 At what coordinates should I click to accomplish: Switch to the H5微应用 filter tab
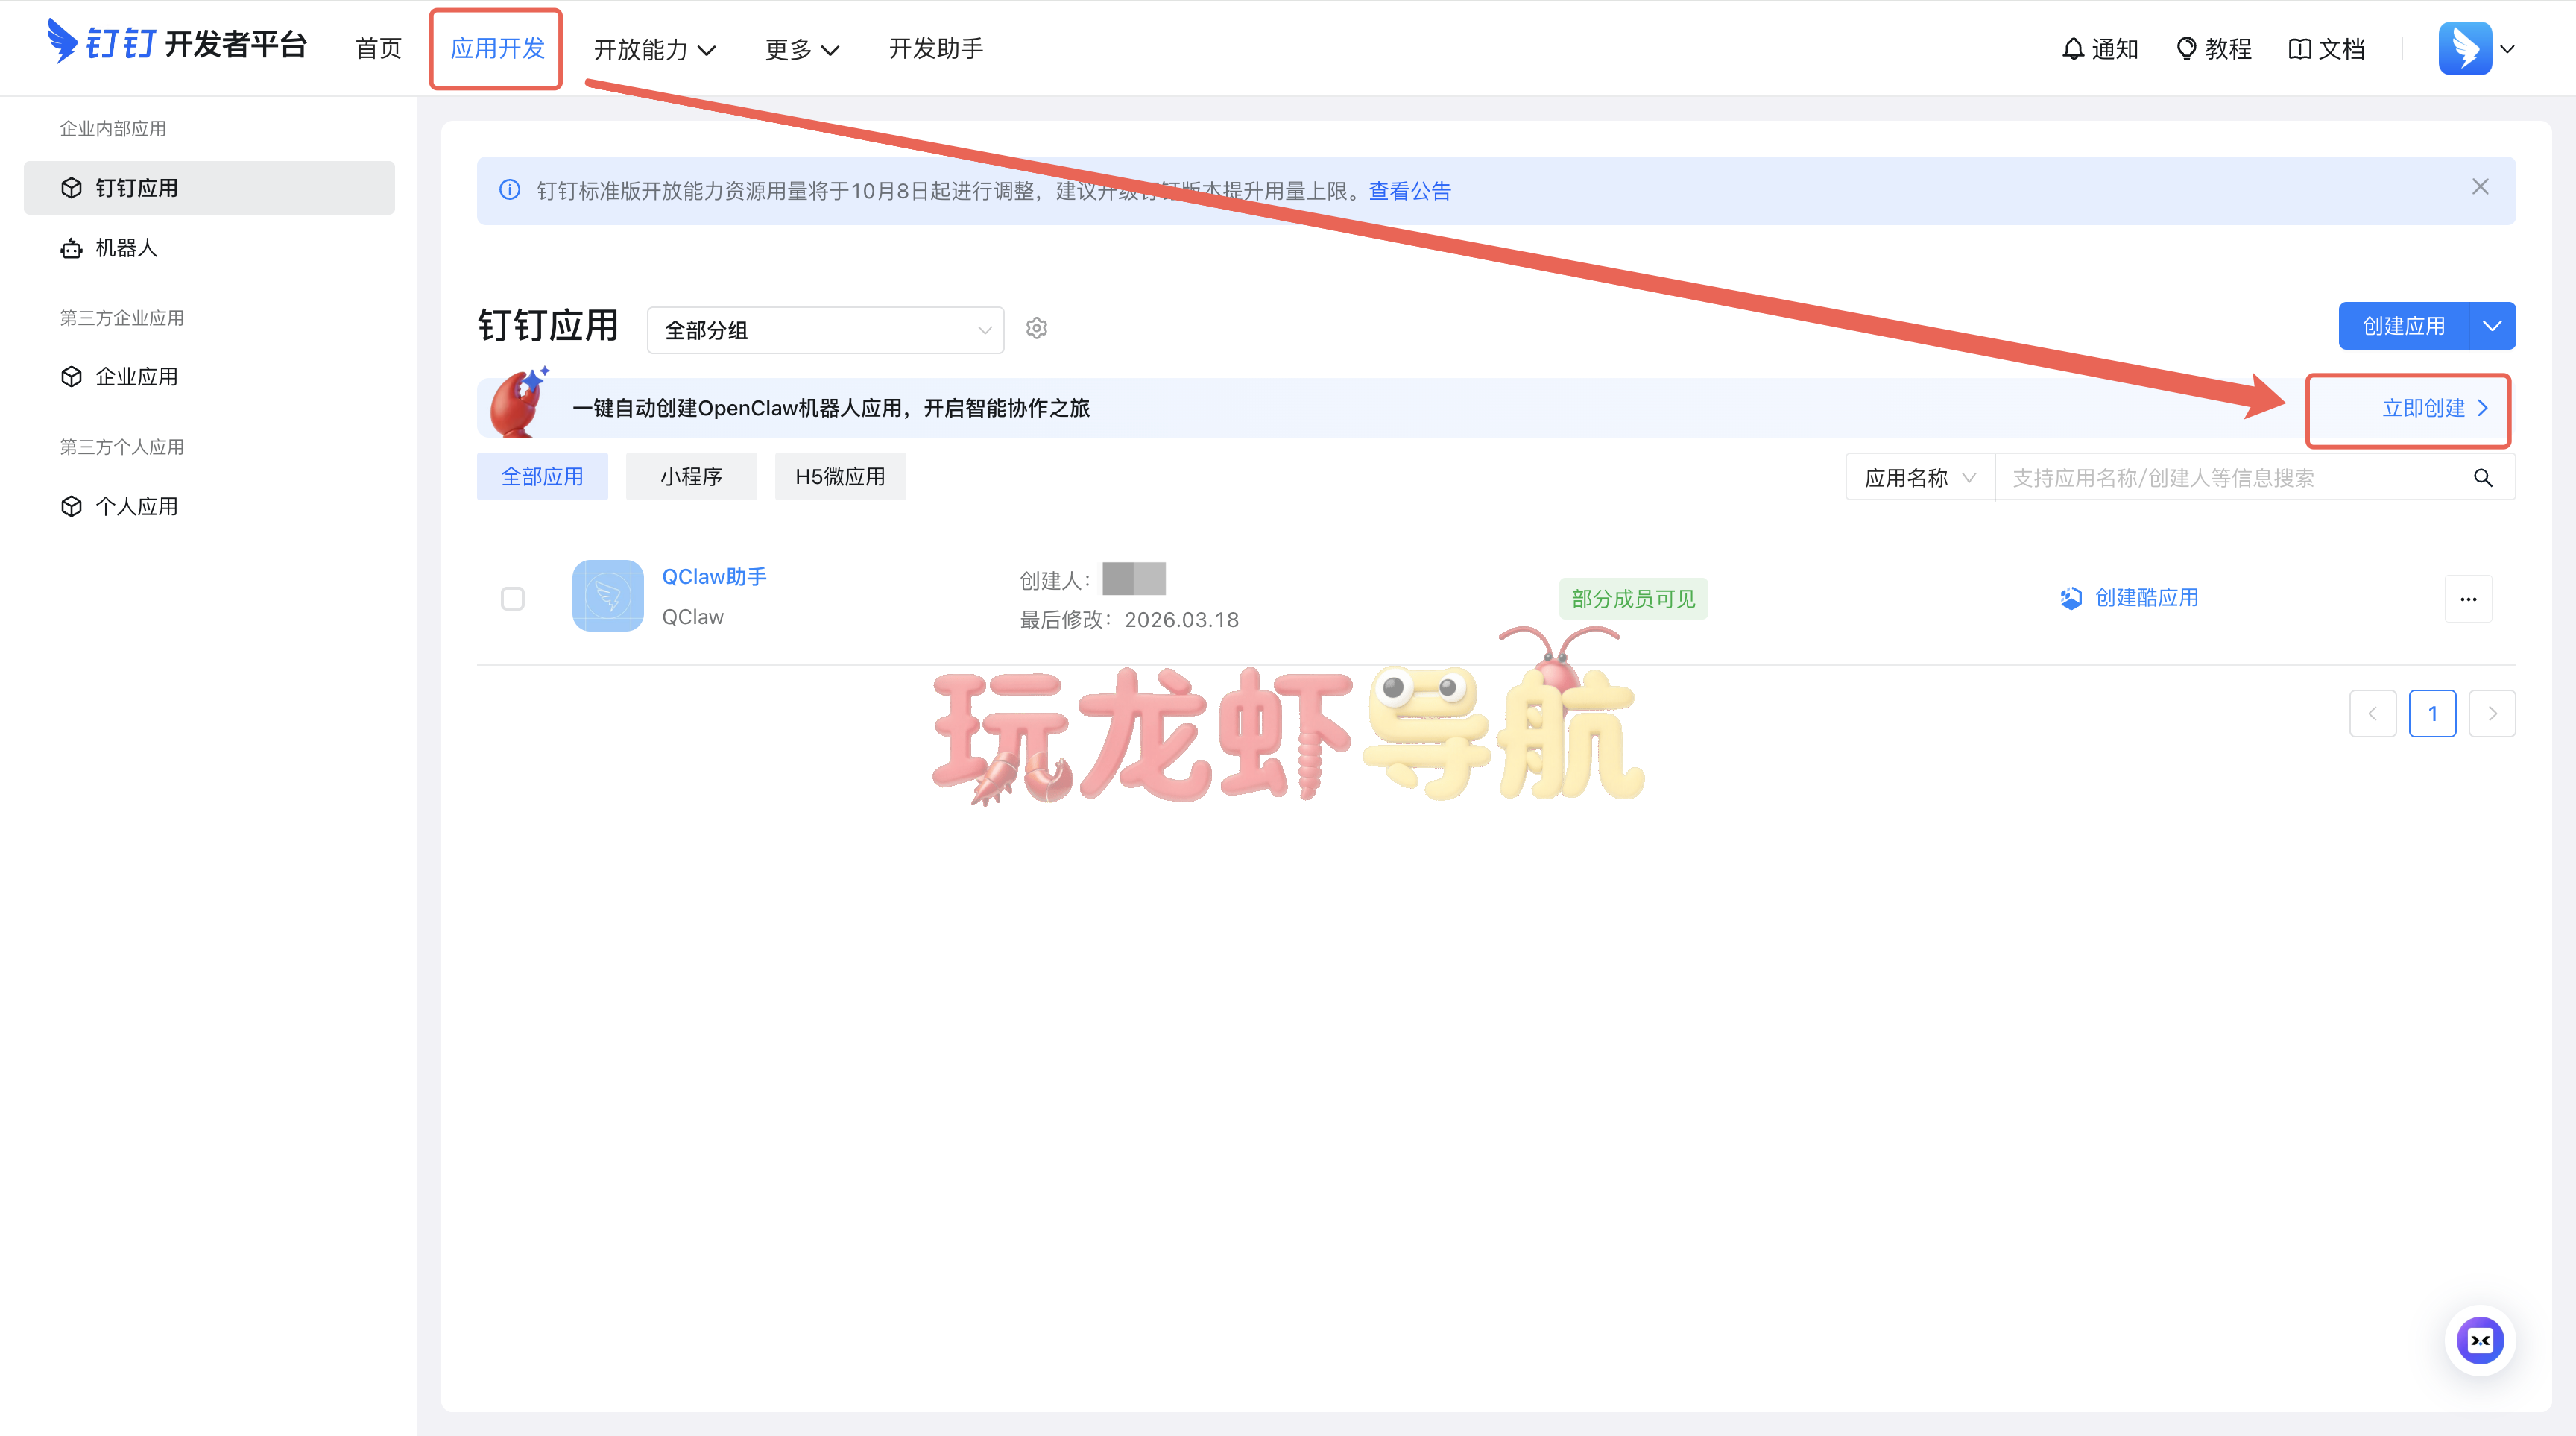[840, 477]
